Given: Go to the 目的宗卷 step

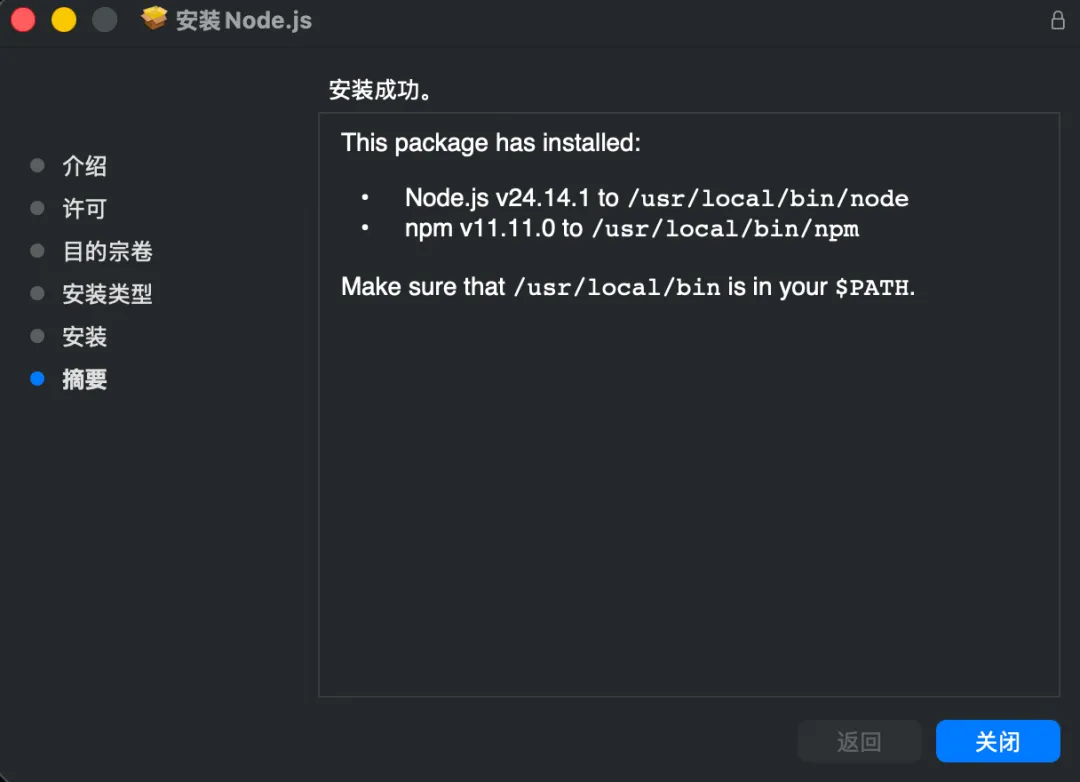Looking at the screenshot, I should [107, 251].
